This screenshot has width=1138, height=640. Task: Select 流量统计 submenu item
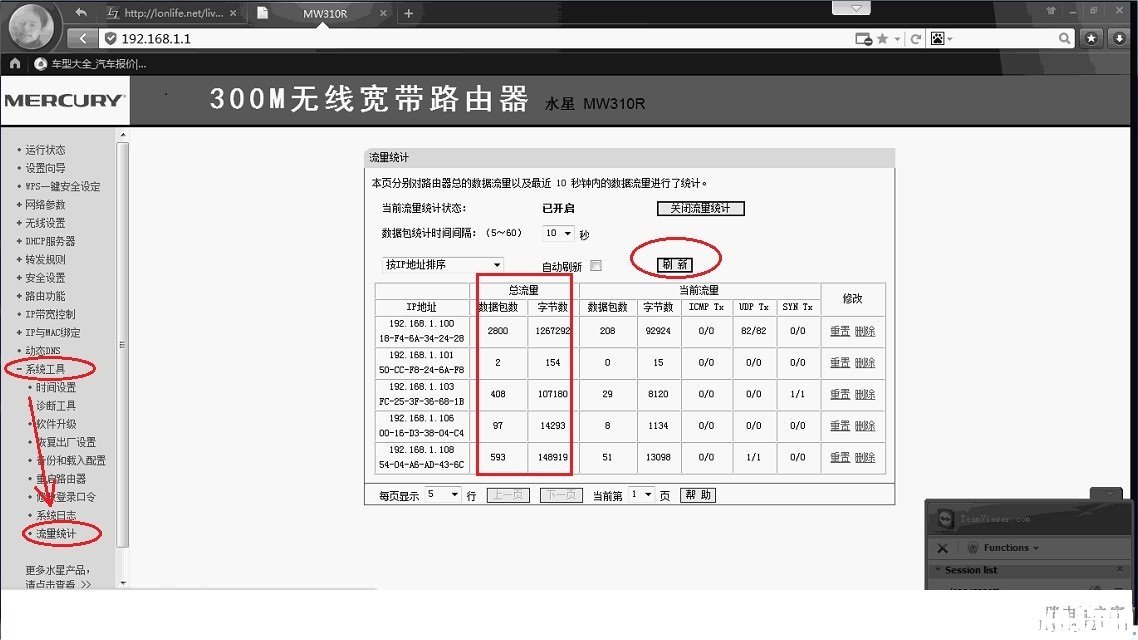tap(56, 534)
